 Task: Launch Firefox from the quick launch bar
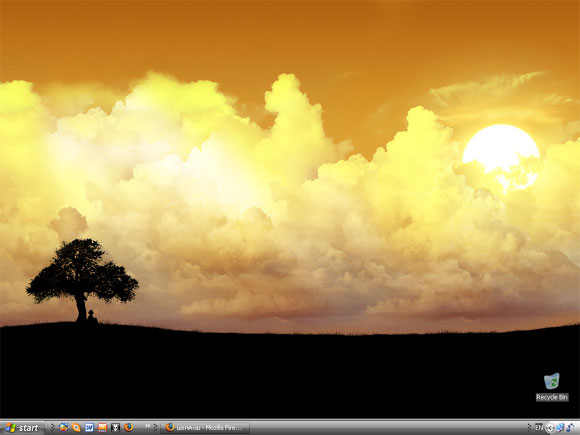(x=129, y=427)
